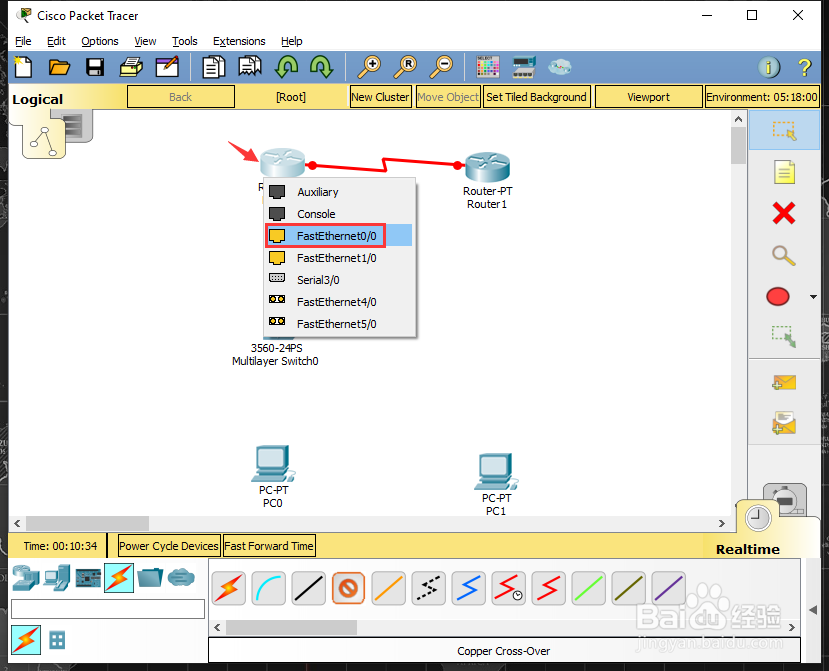This screenshot has width=829, height=671.
Task: Click the Network Information icon
Action: click(x=769, y=68)
